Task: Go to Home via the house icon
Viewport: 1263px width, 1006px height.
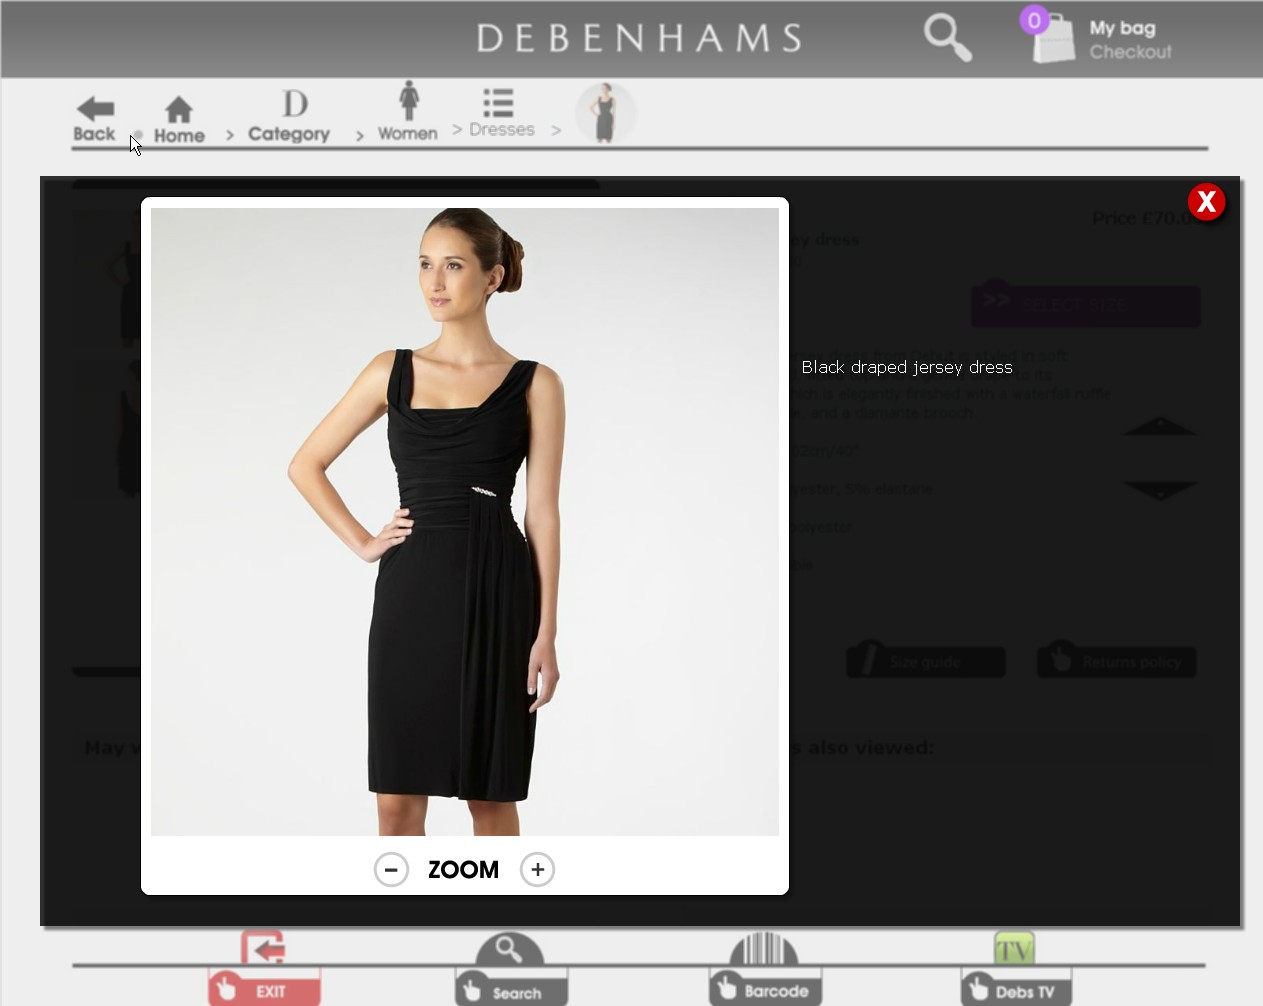Action: tap(179, 109)
